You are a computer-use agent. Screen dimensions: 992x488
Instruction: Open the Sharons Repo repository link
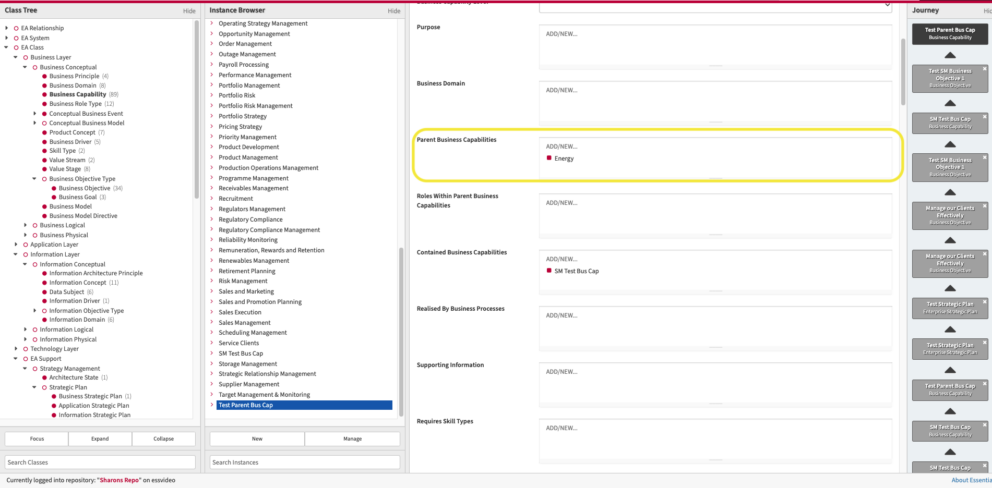pyautogui.click(x=120, y=480)
